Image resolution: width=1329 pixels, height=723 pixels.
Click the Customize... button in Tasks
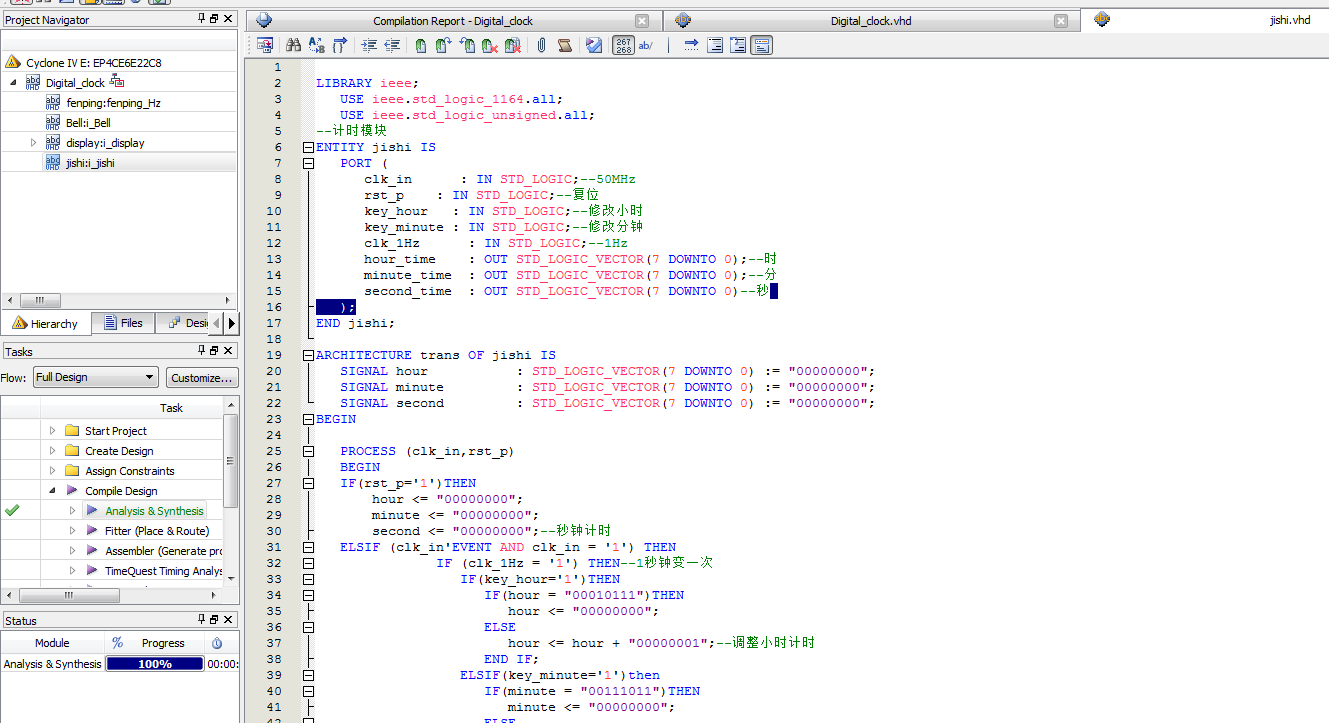(x=201, y=377)
